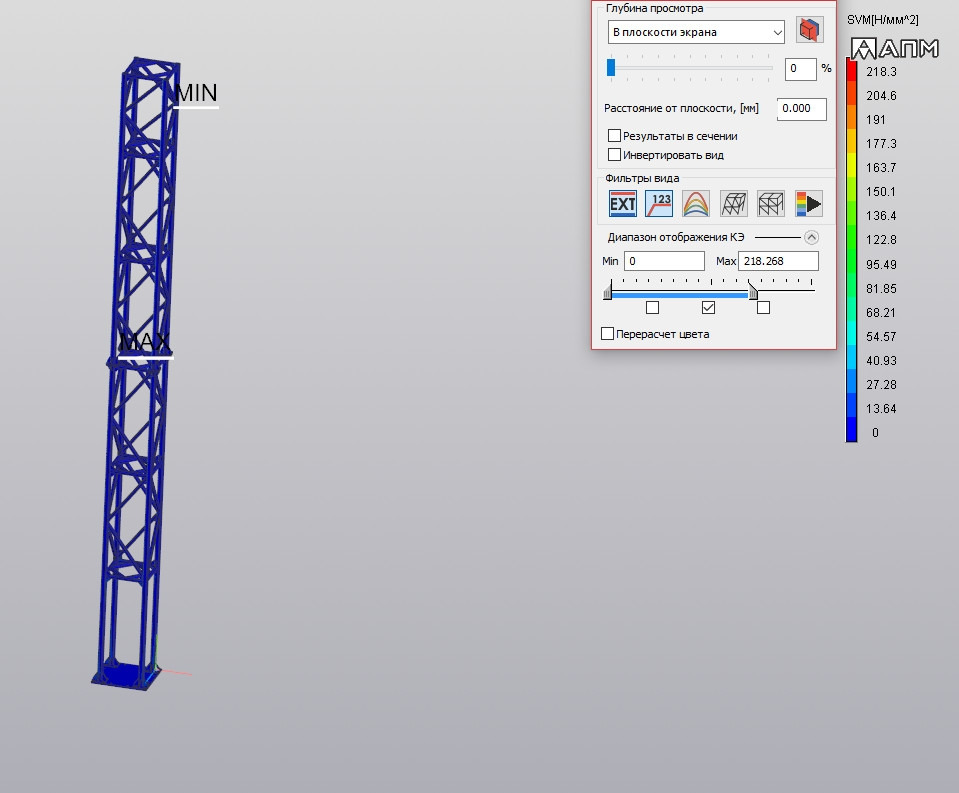The image size is (959, 793).
Task: Click the 218.3 legend value
Action: (x=881, y=72)
